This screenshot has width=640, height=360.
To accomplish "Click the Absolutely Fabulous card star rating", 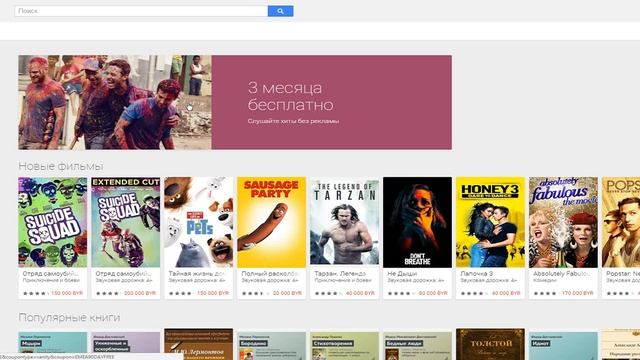I will pos(546,293).
